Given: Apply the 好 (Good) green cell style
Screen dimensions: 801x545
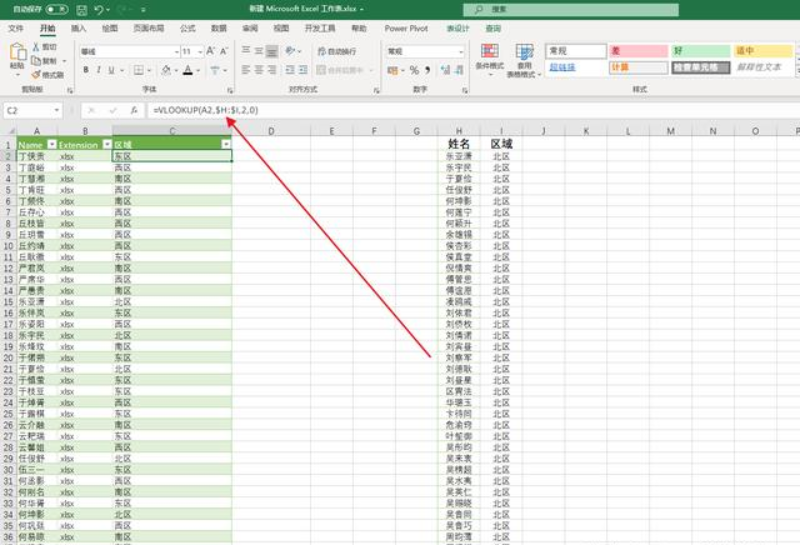Looking at the screenshot, I should tap(700, 51).
